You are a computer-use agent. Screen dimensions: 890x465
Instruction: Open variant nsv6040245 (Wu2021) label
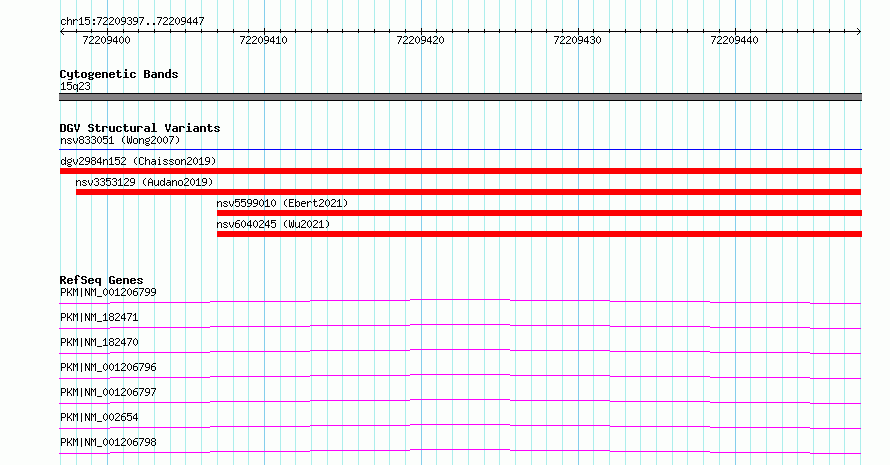273,224
